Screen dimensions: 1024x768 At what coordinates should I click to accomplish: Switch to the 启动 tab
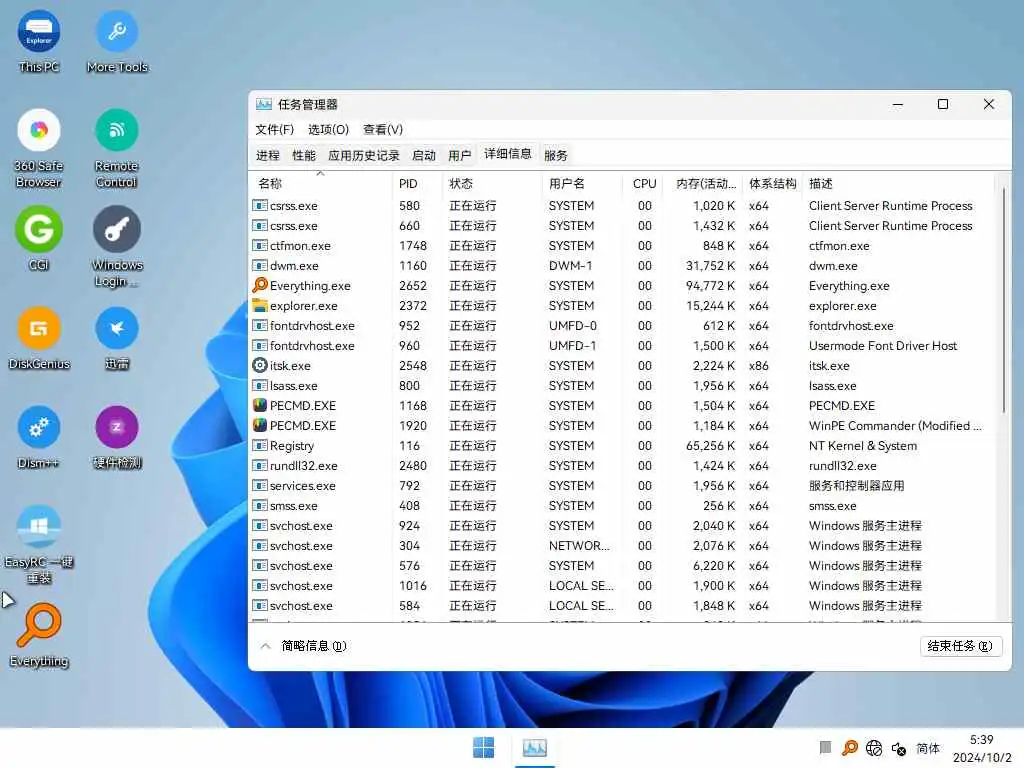click(424, 155)
